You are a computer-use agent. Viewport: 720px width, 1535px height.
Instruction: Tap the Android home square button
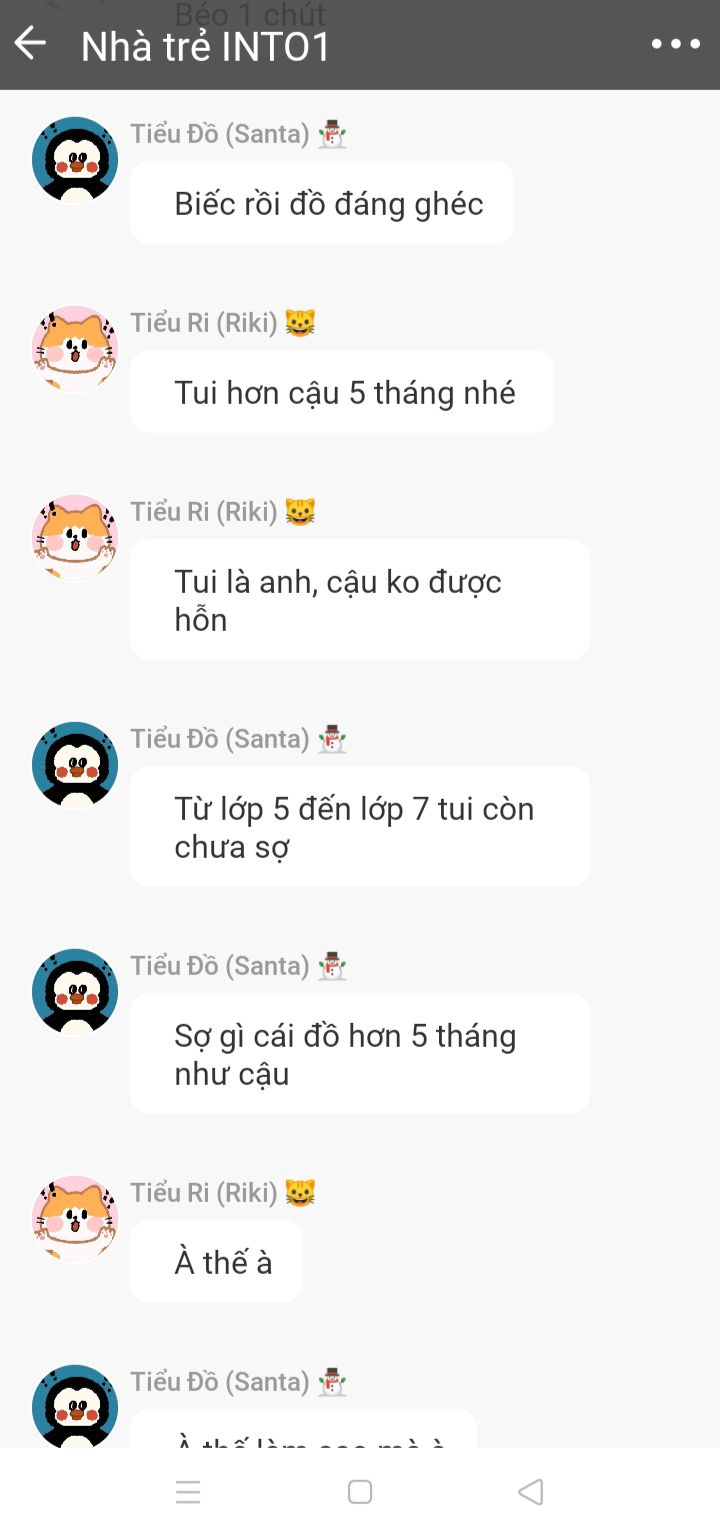pos(360,1492)
